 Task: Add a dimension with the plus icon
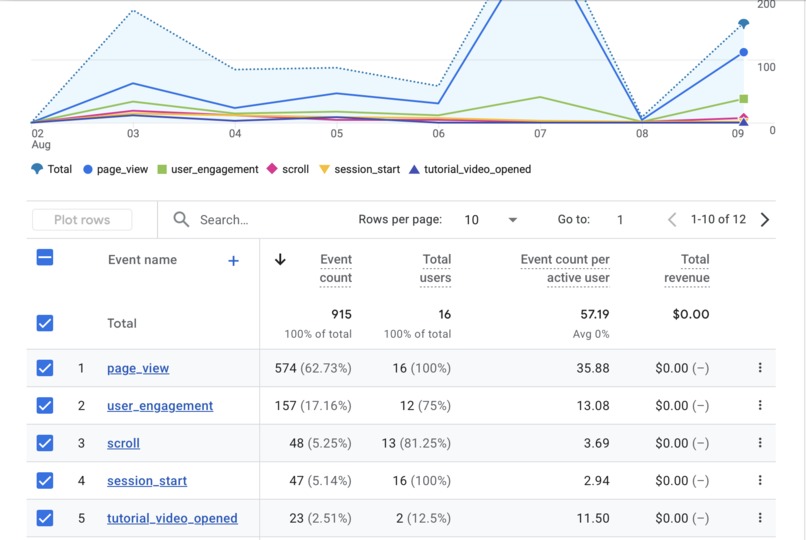click(x=233, y=261)
